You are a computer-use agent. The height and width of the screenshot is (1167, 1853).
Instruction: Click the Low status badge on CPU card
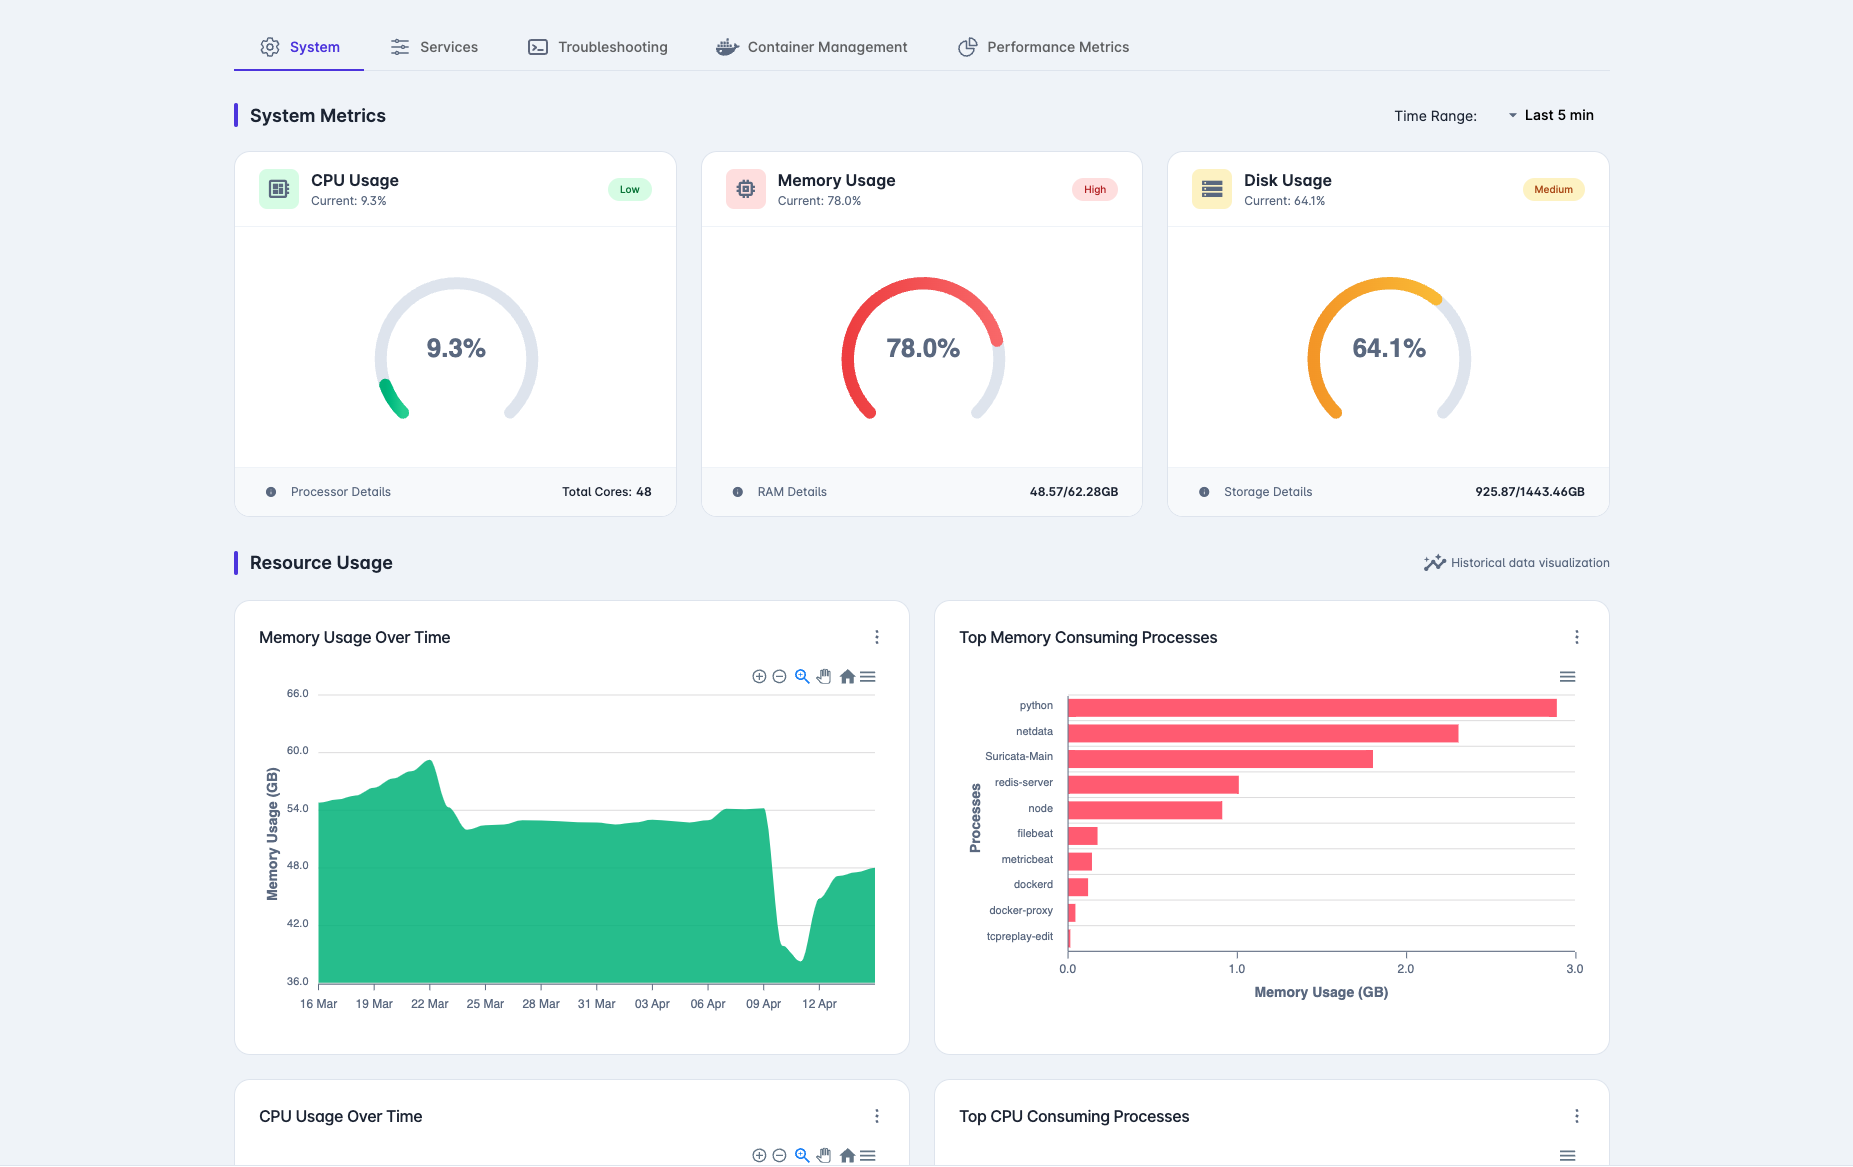coord(629,189)
